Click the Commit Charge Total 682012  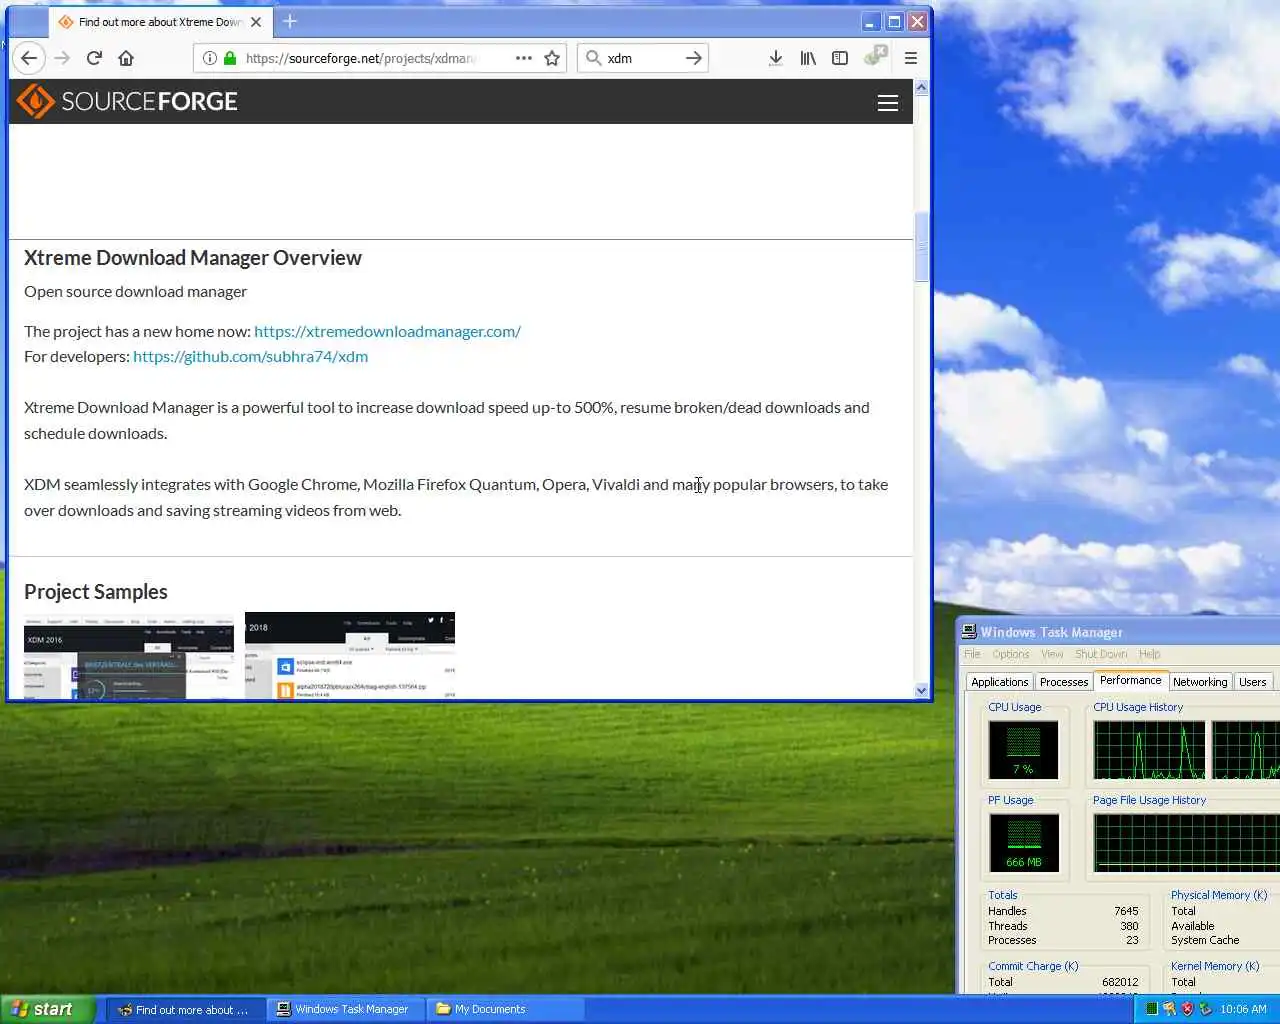click(1120, 982)
